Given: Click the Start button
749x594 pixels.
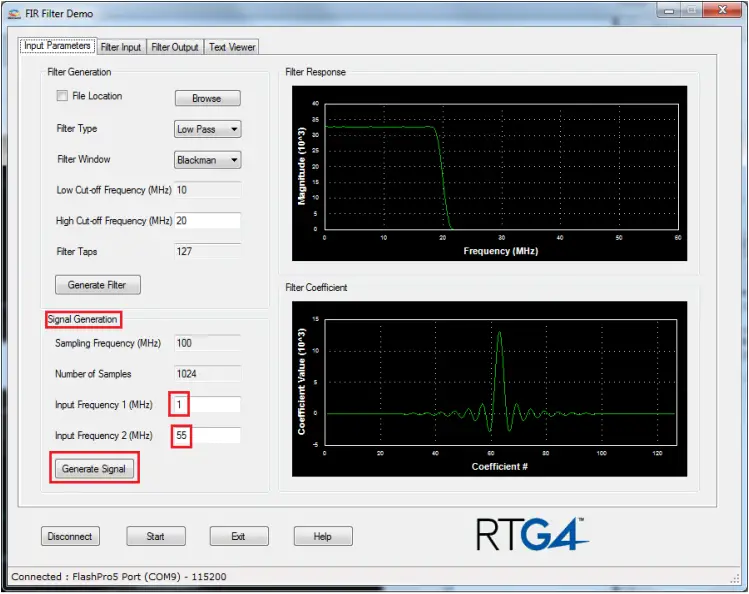Looking at the screenshot, I should [156, 537].
